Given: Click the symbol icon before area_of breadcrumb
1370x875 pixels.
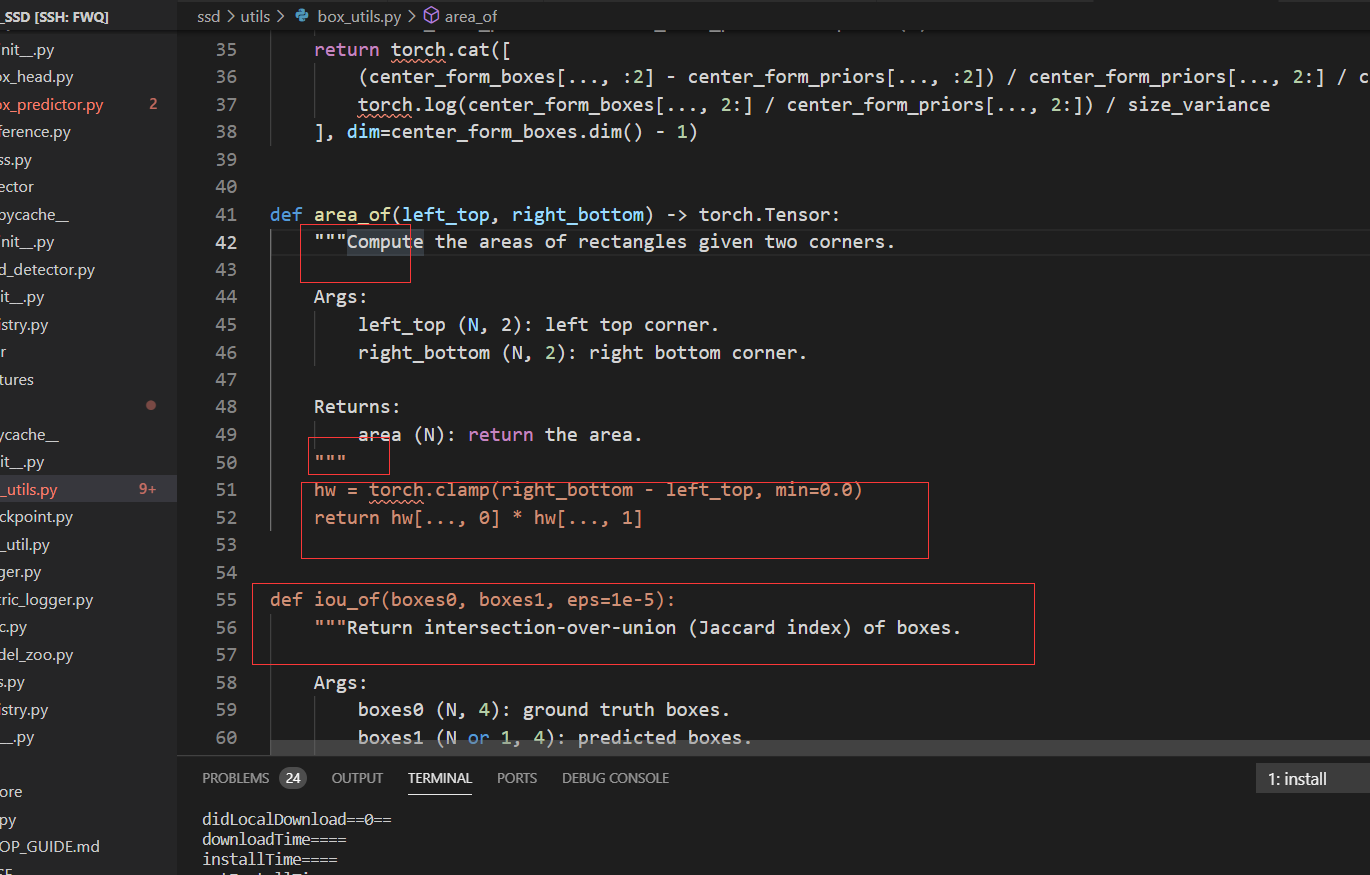Looking at the screenshot, I should click(x=430, y=16).
